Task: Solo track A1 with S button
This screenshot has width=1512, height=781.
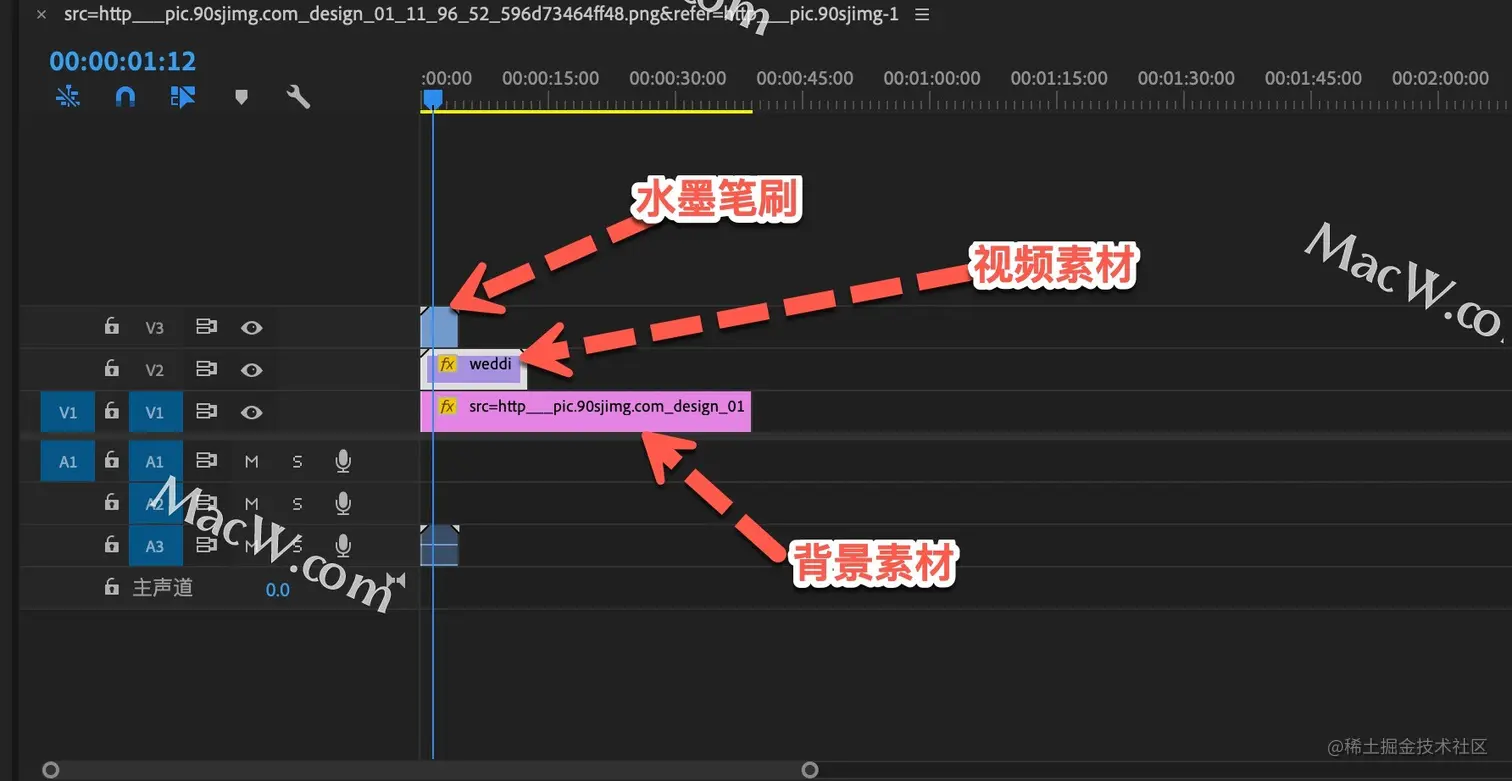Action: pos(297,461)
